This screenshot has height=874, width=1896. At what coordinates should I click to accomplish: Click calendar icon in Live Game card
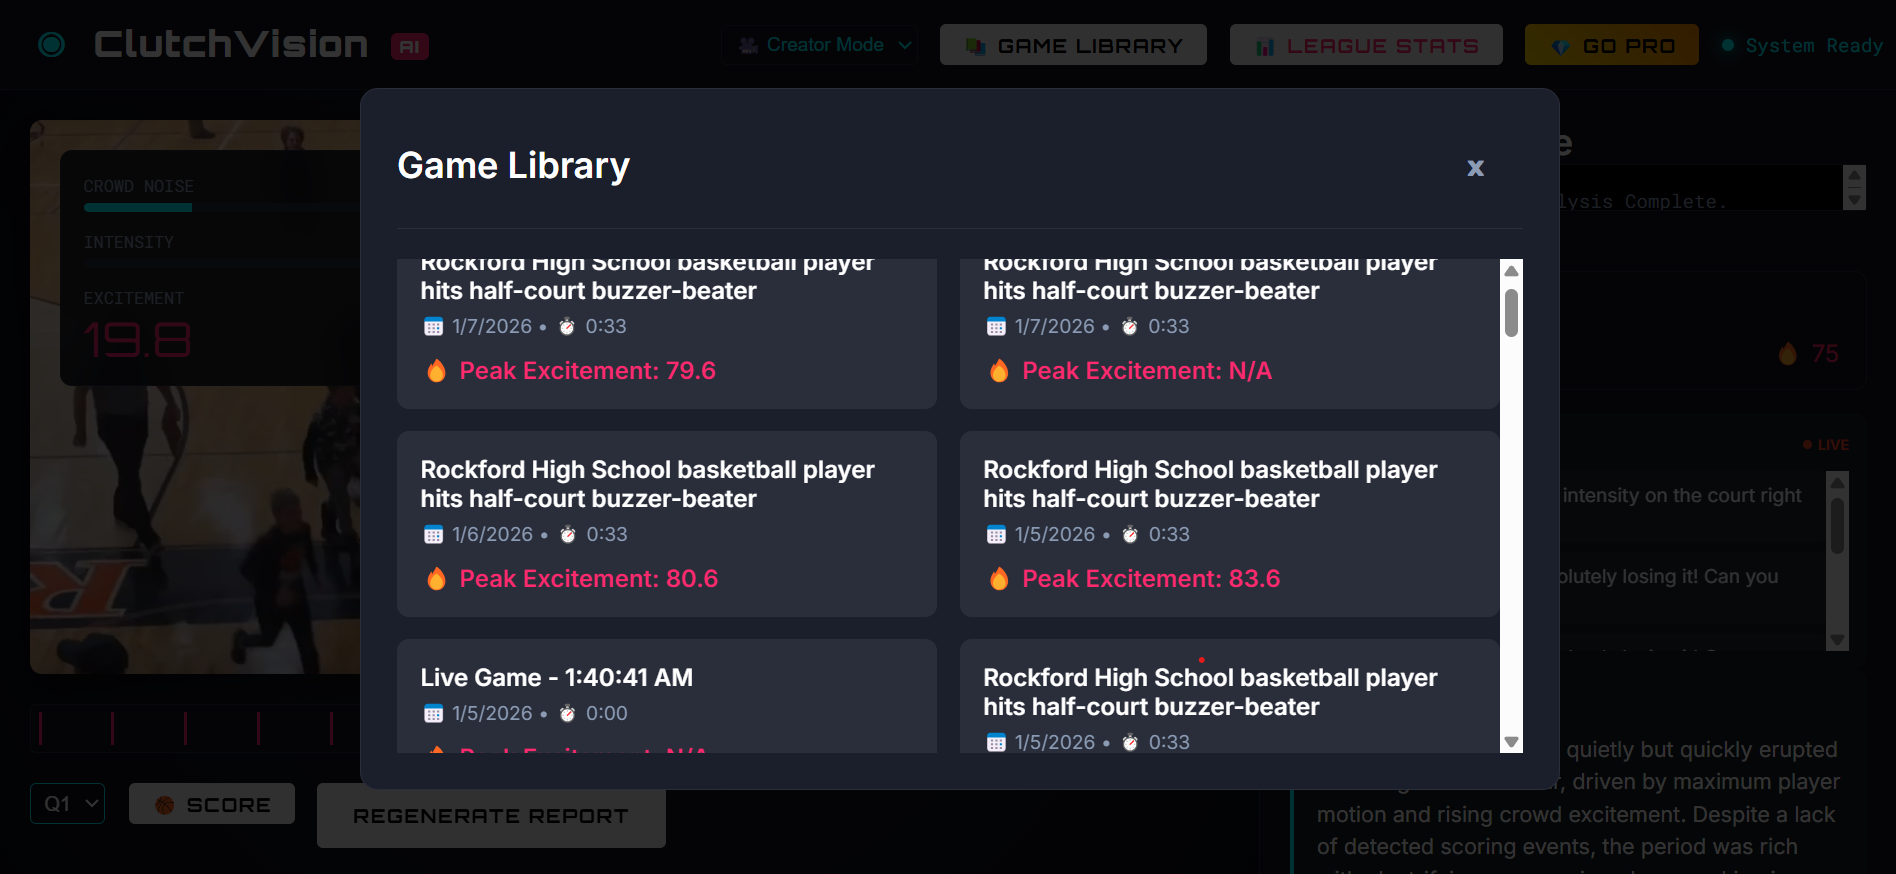click(x=433, y=714)
